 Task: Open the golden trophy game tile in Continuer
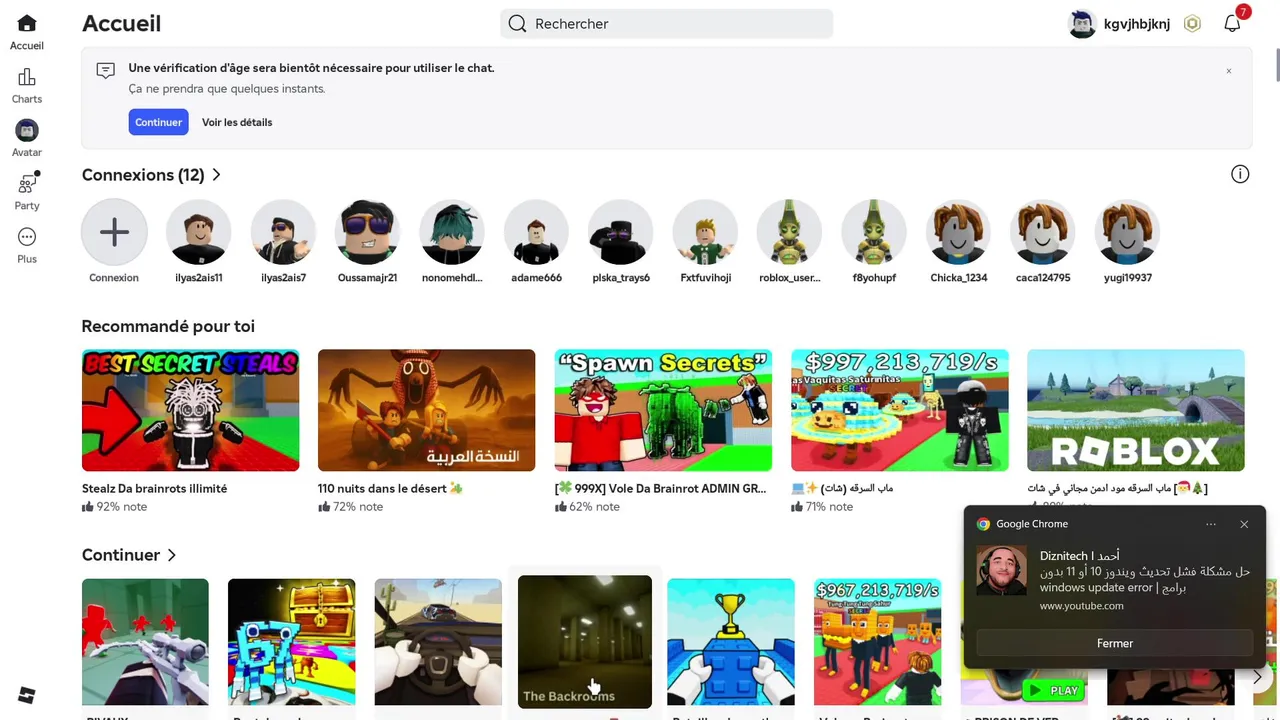(x=731, y=642)
